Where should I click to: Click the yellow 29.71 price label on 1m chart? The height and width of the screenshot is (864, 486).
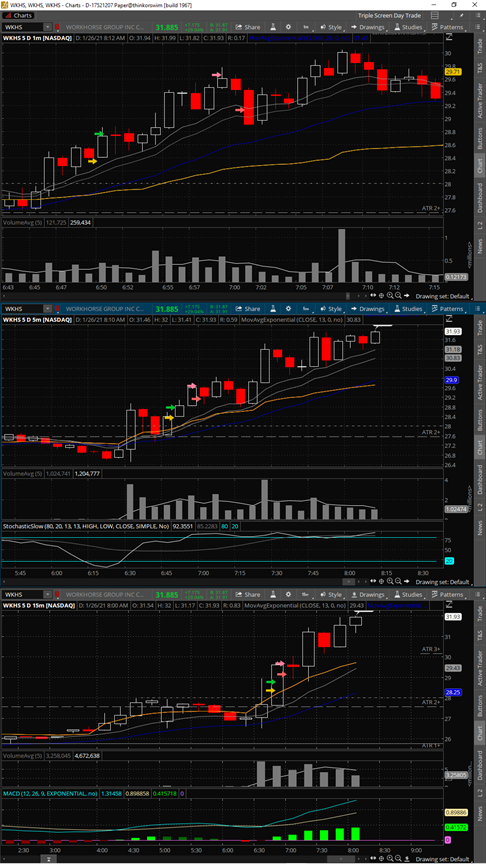[x=455, y=72]
